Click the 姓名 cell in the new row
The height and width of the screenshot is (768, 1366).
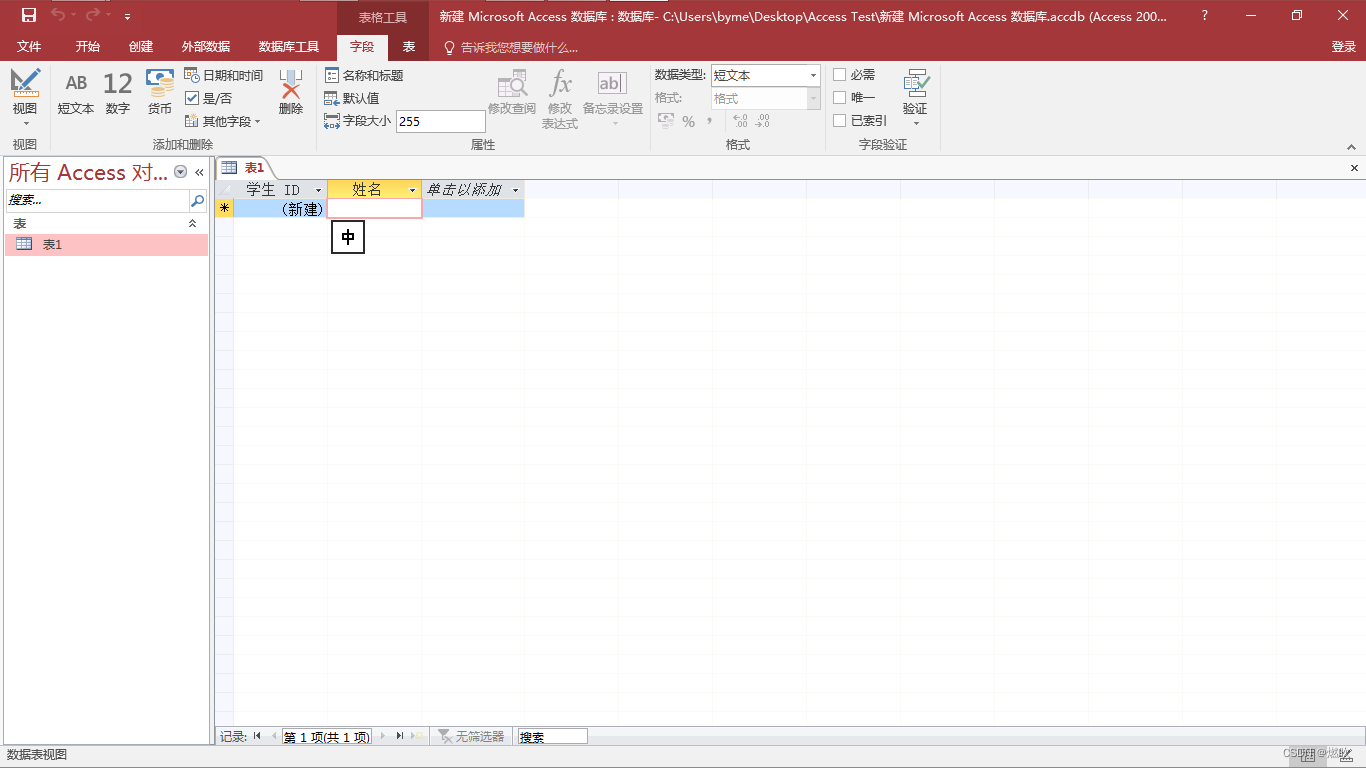click(375, 208)
